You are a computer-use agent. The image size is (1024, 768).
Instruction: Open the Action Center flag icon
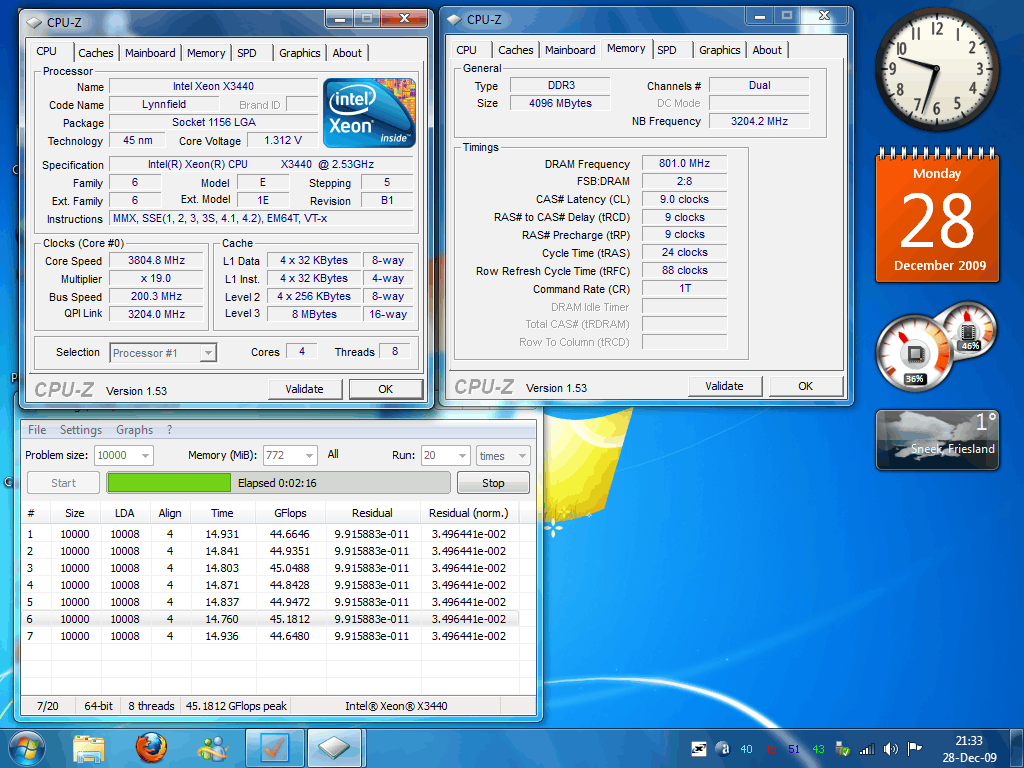click(914, 749)
